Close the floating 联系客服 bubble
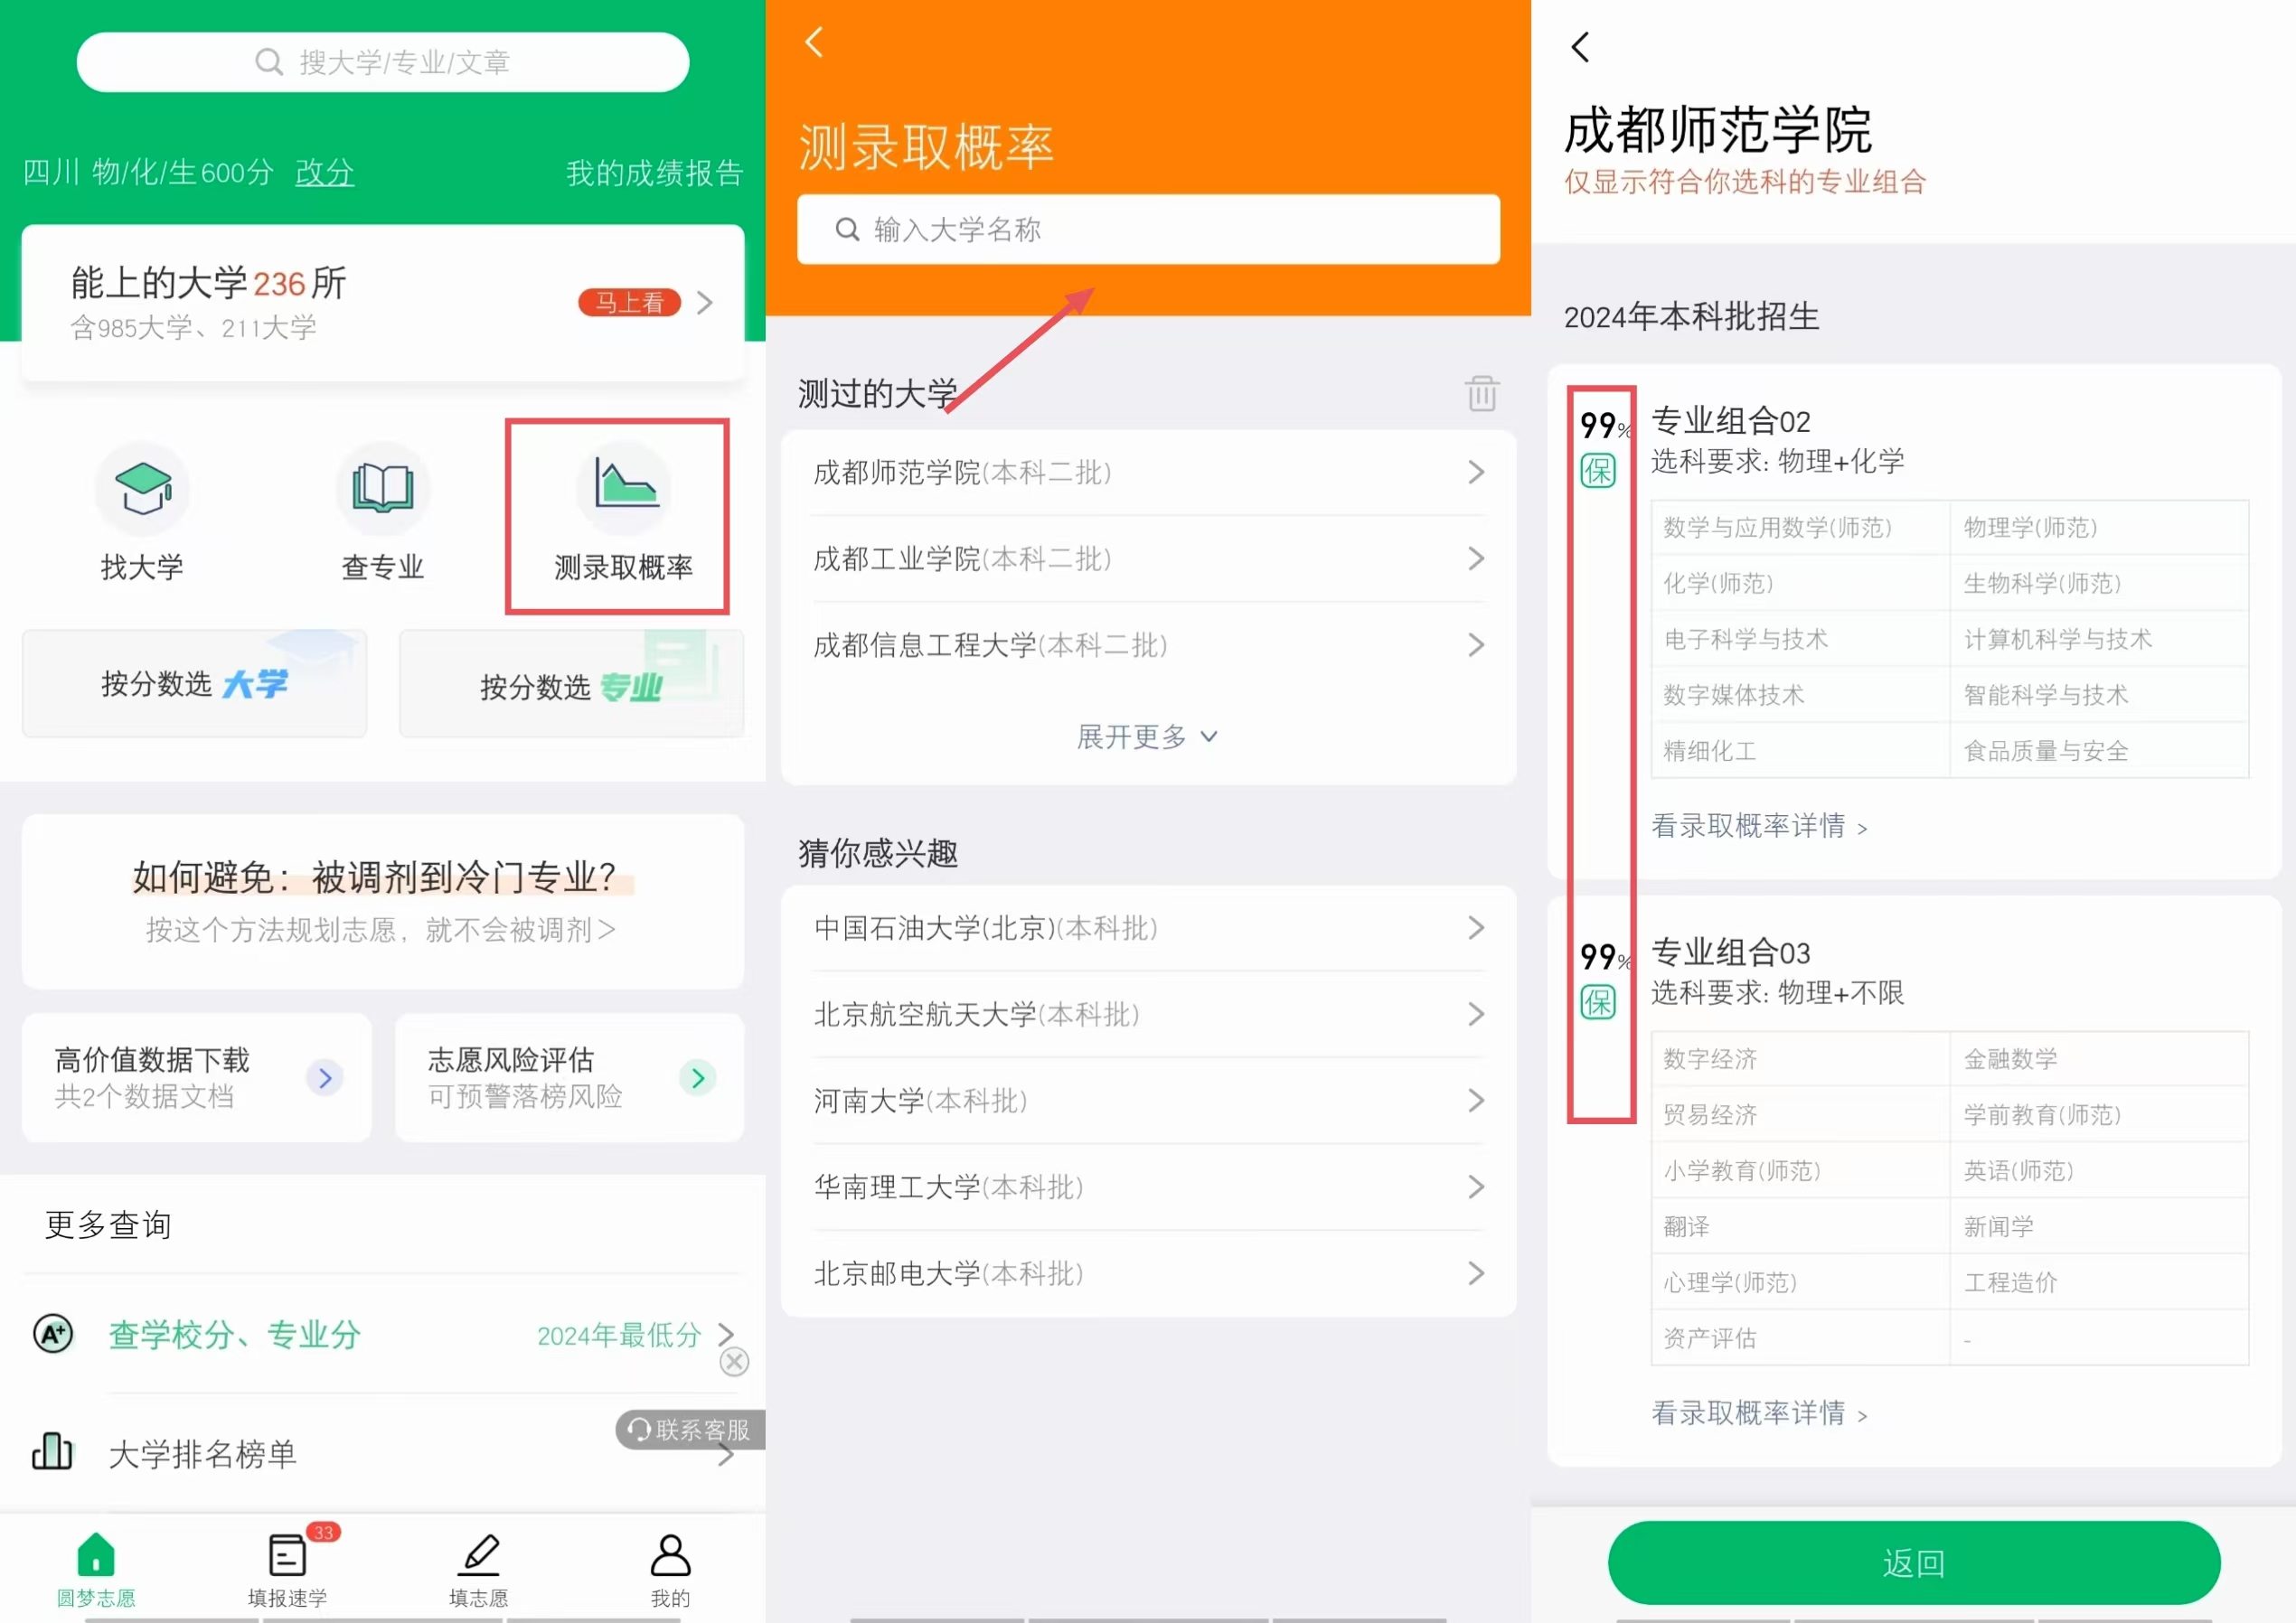This screenshot has width=2296, height=1623. coord(734,1361)
